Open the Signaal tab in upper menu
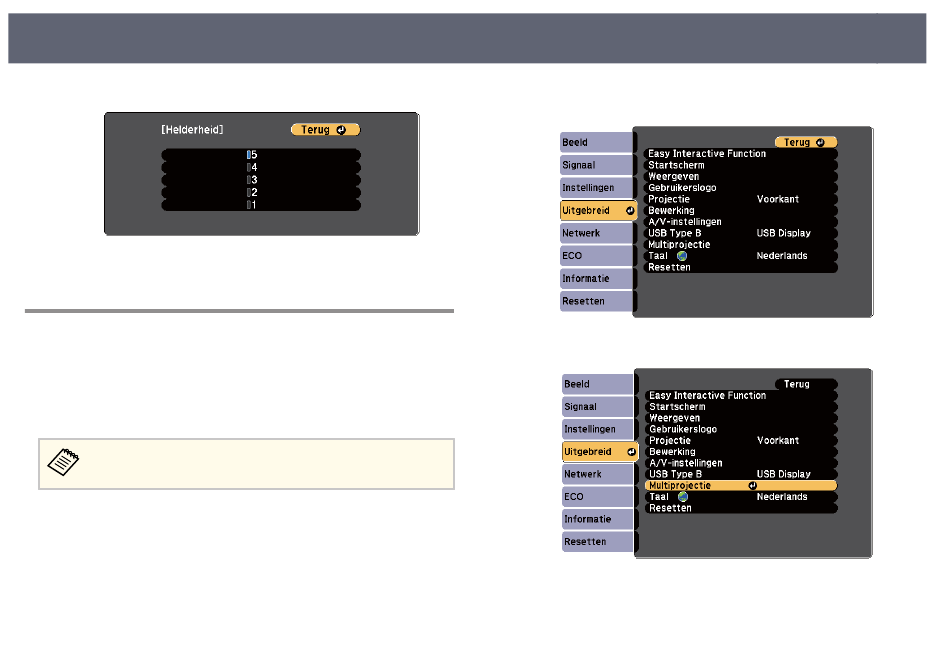This screenshot has height=660, width=950. (596, 165)
